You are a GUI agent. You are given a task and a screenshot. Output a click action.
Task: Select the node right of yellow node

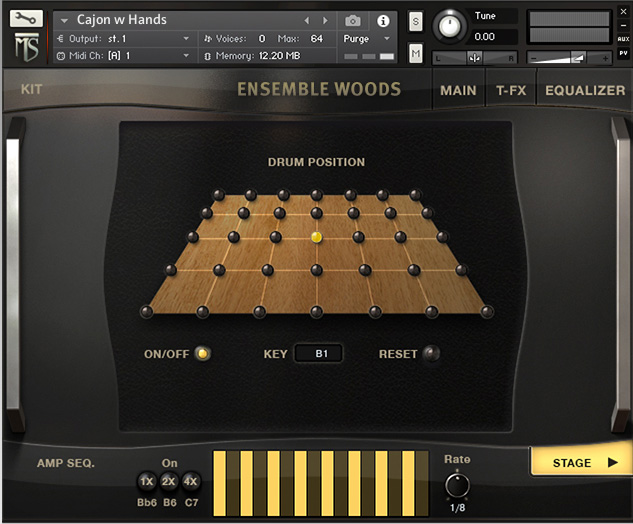(x=358, y=237)
